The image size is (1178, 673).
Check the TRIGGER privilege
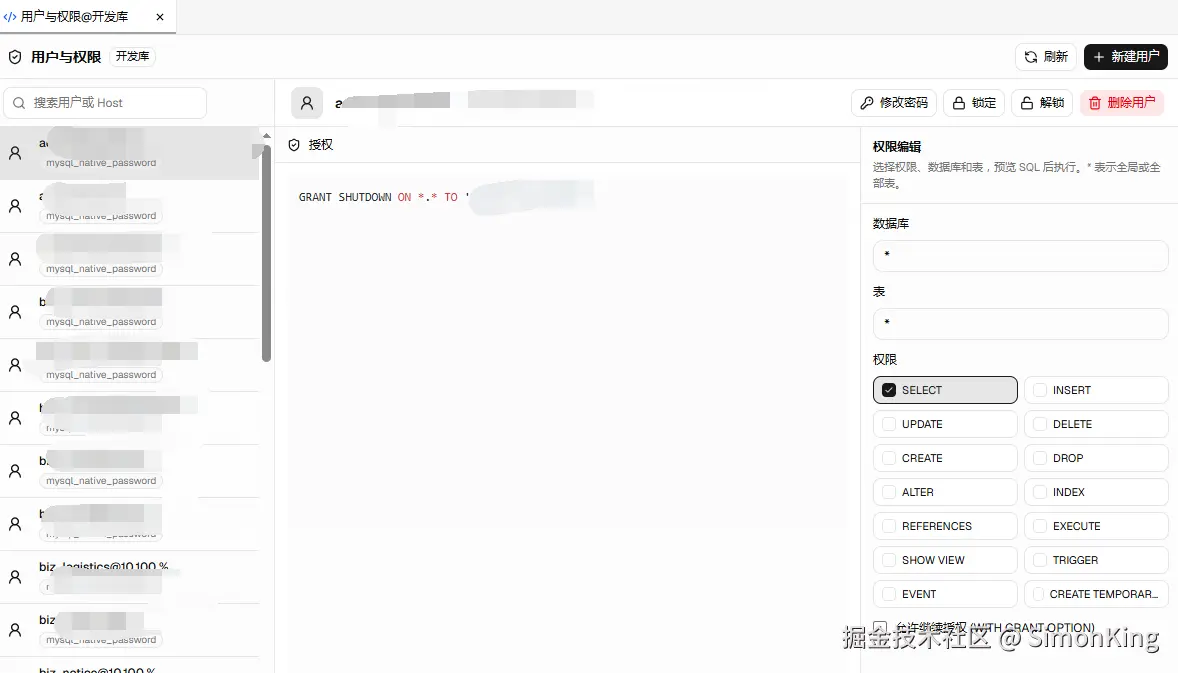click(1096, 560)
